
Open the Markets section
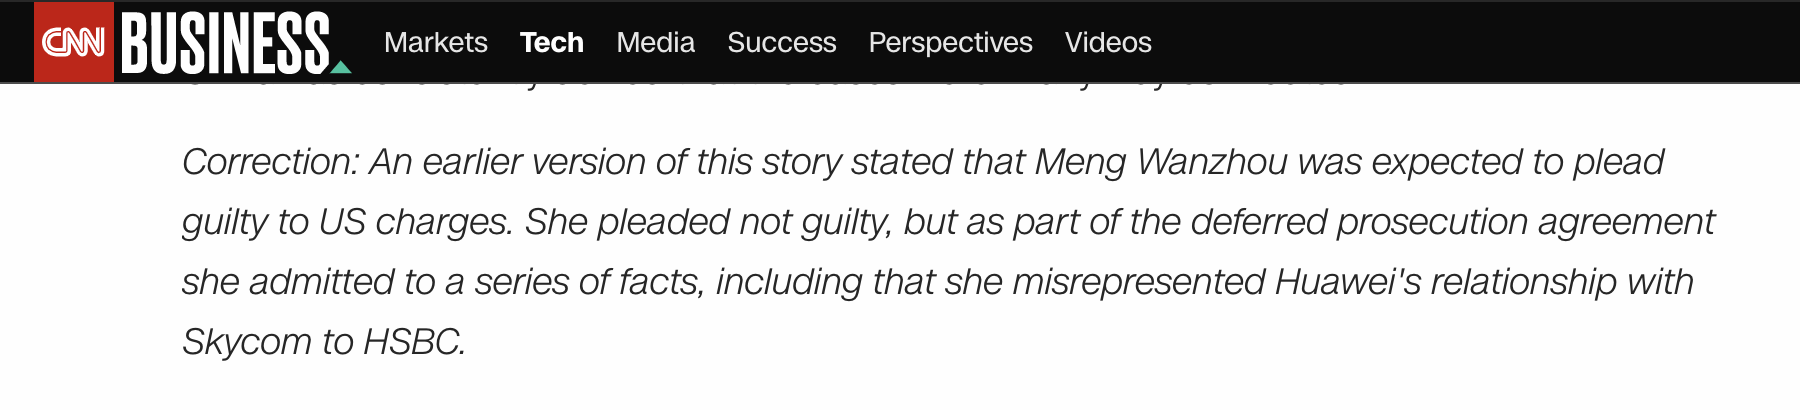[x=435, y=42]
